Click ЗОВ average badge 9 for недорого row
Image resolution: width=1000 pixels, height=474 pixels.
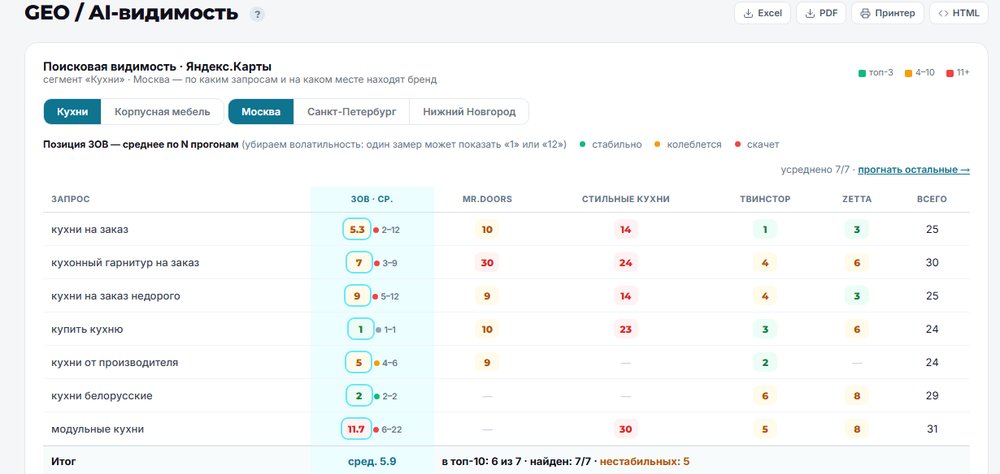pos(357,296)
